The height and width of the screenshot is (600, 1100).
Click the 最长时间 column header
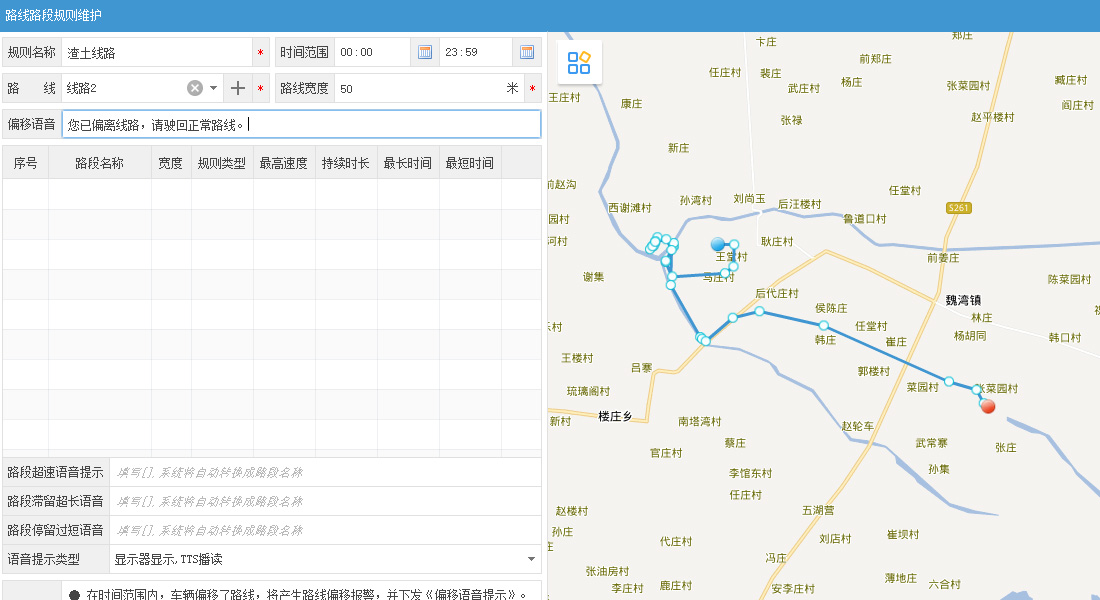pos(408,163)
